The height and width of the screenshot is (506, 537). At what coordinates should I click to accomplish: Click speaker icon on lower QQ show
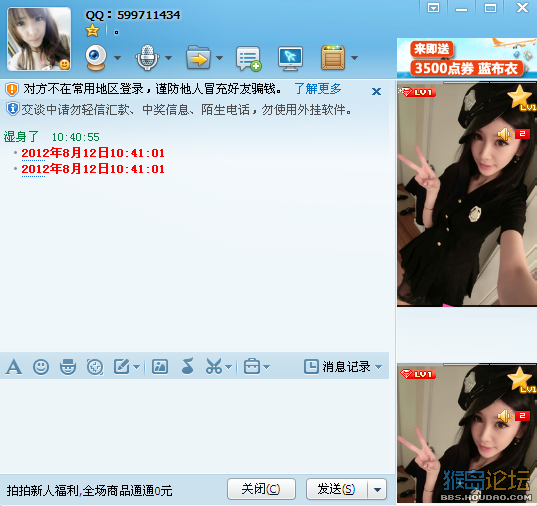(x=504, y=416)
